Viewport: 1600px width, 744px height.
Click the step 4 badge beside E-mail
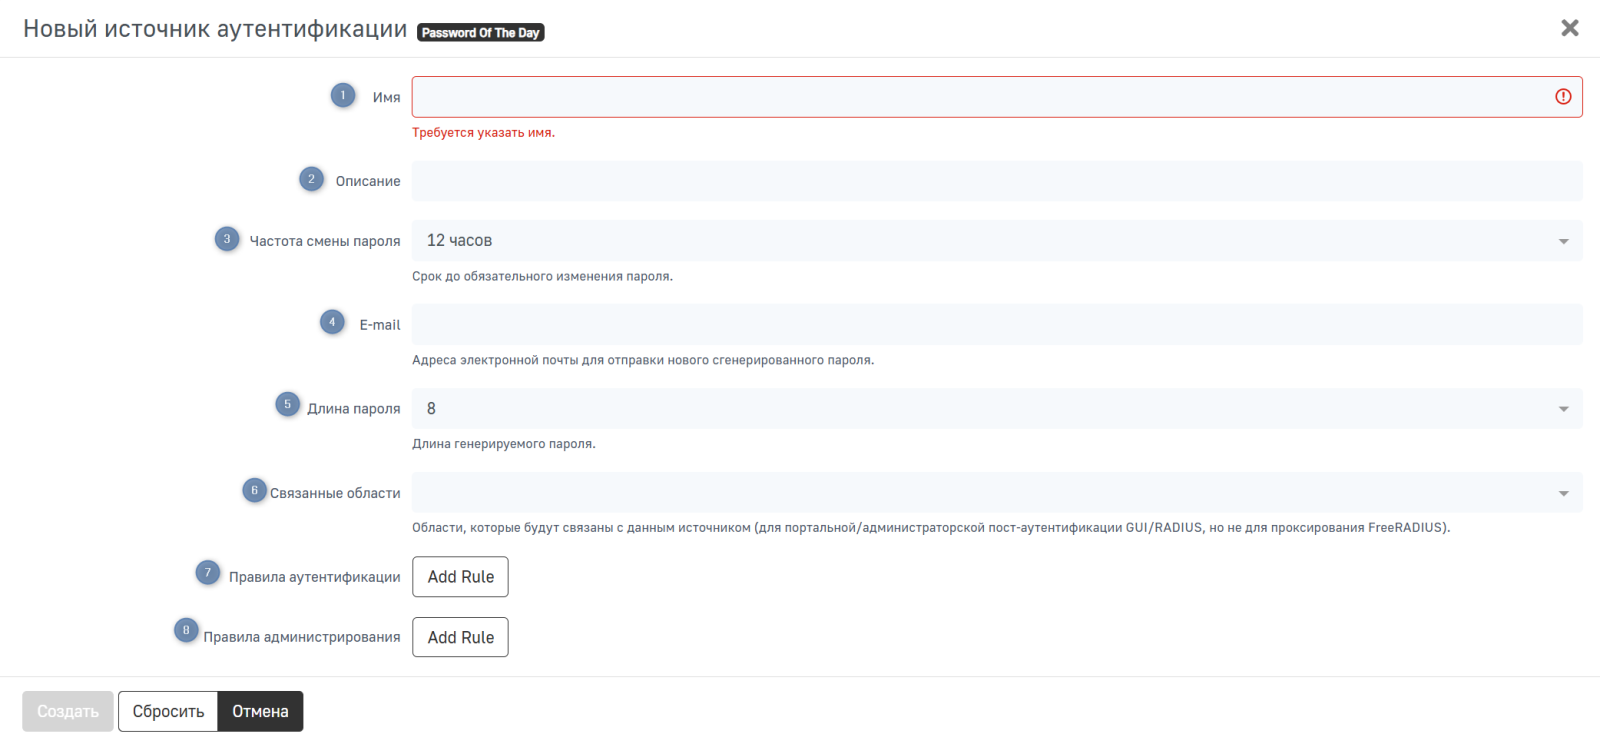332,322
